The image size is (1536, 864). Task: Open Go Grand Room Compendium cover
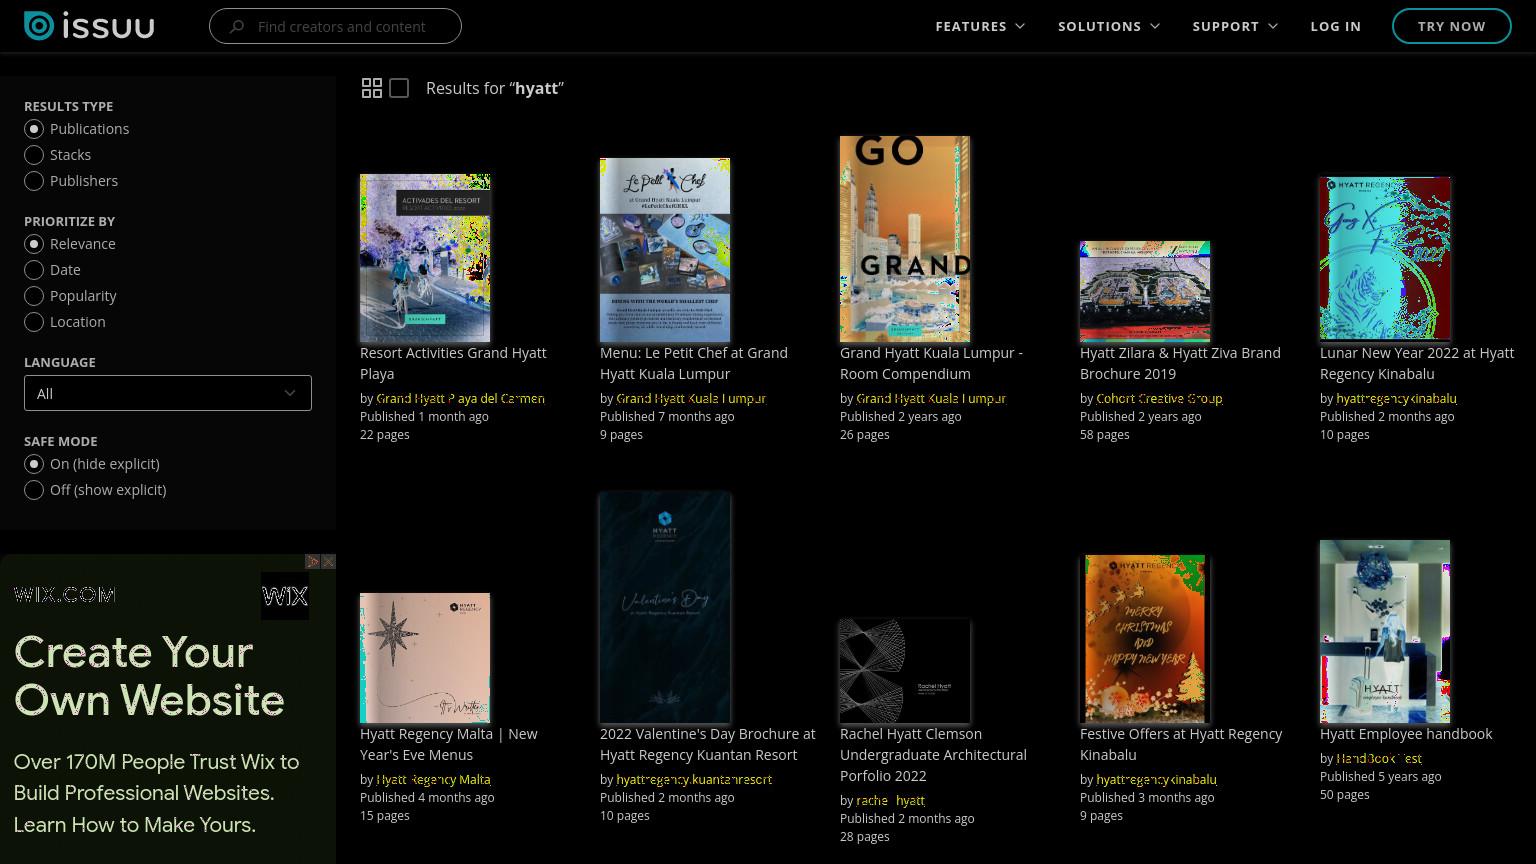905,239
